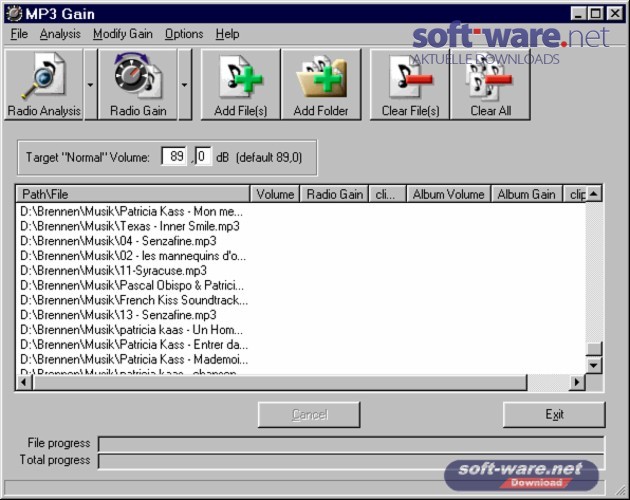
Task: Click the vertical scrollbar thumb
Action: tap(593, 348)
